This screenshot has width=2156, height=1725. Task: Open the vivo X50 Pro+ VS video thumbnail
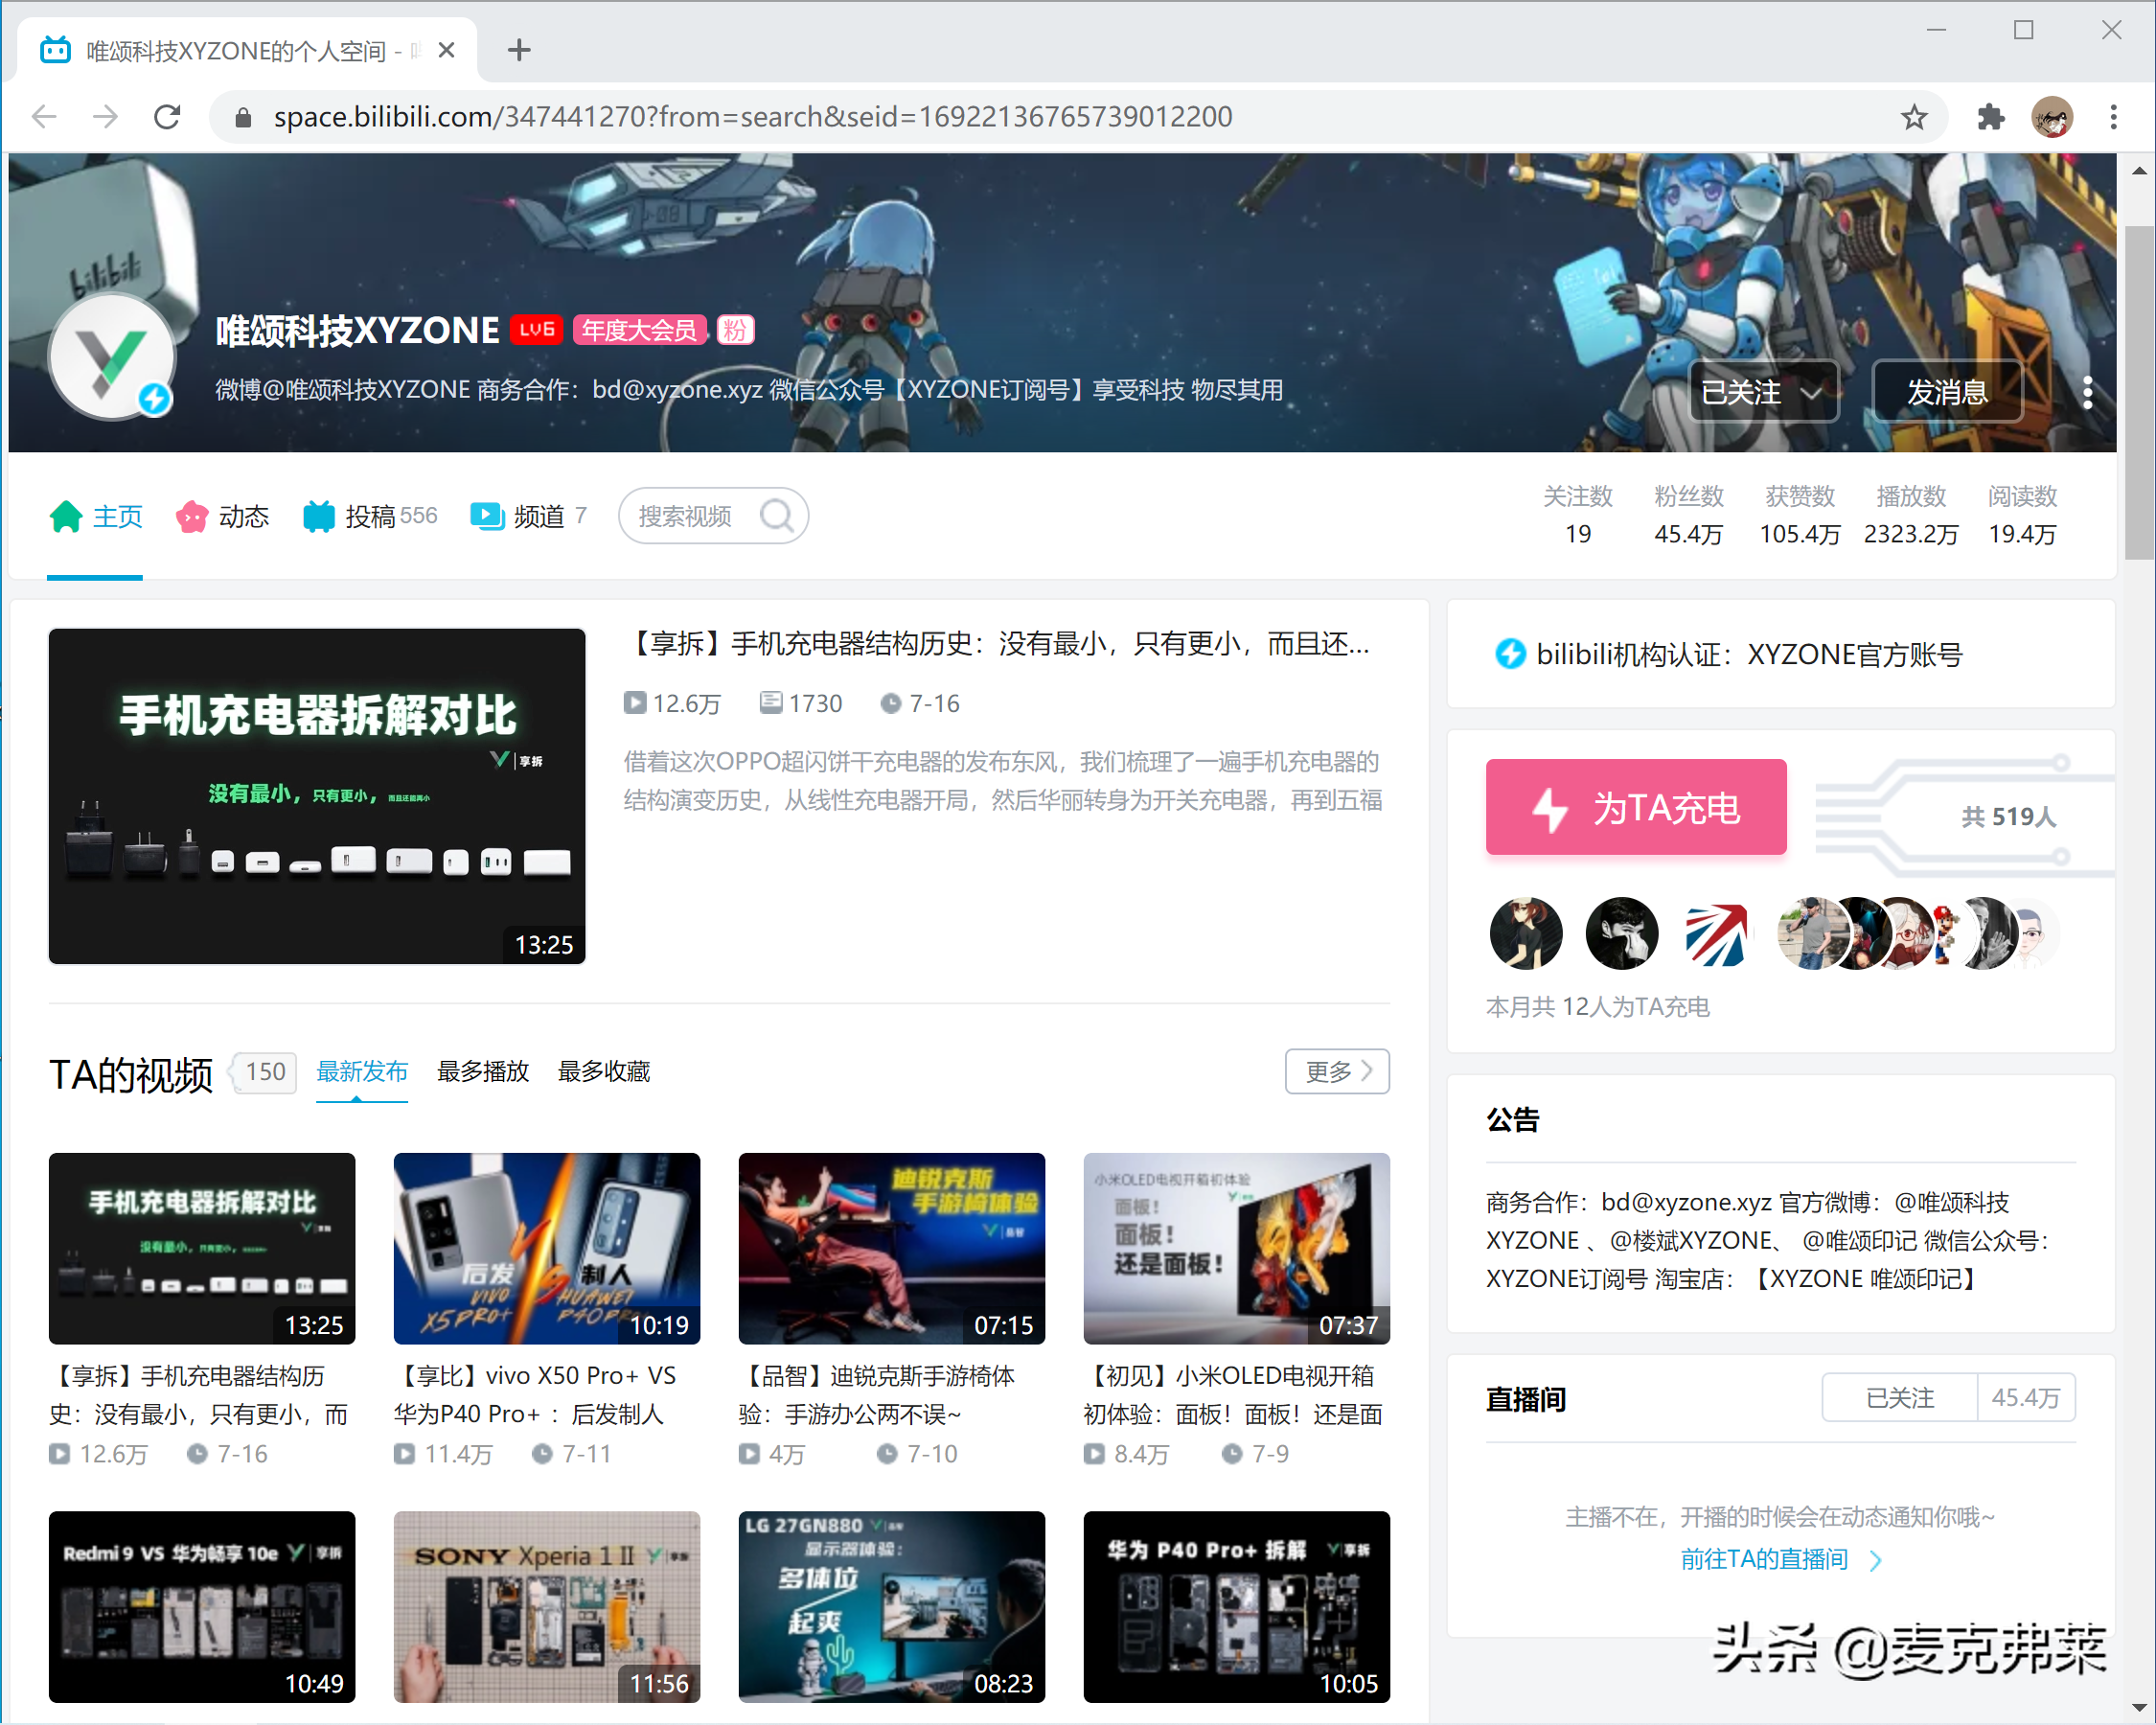click(x=547, y=1248)
